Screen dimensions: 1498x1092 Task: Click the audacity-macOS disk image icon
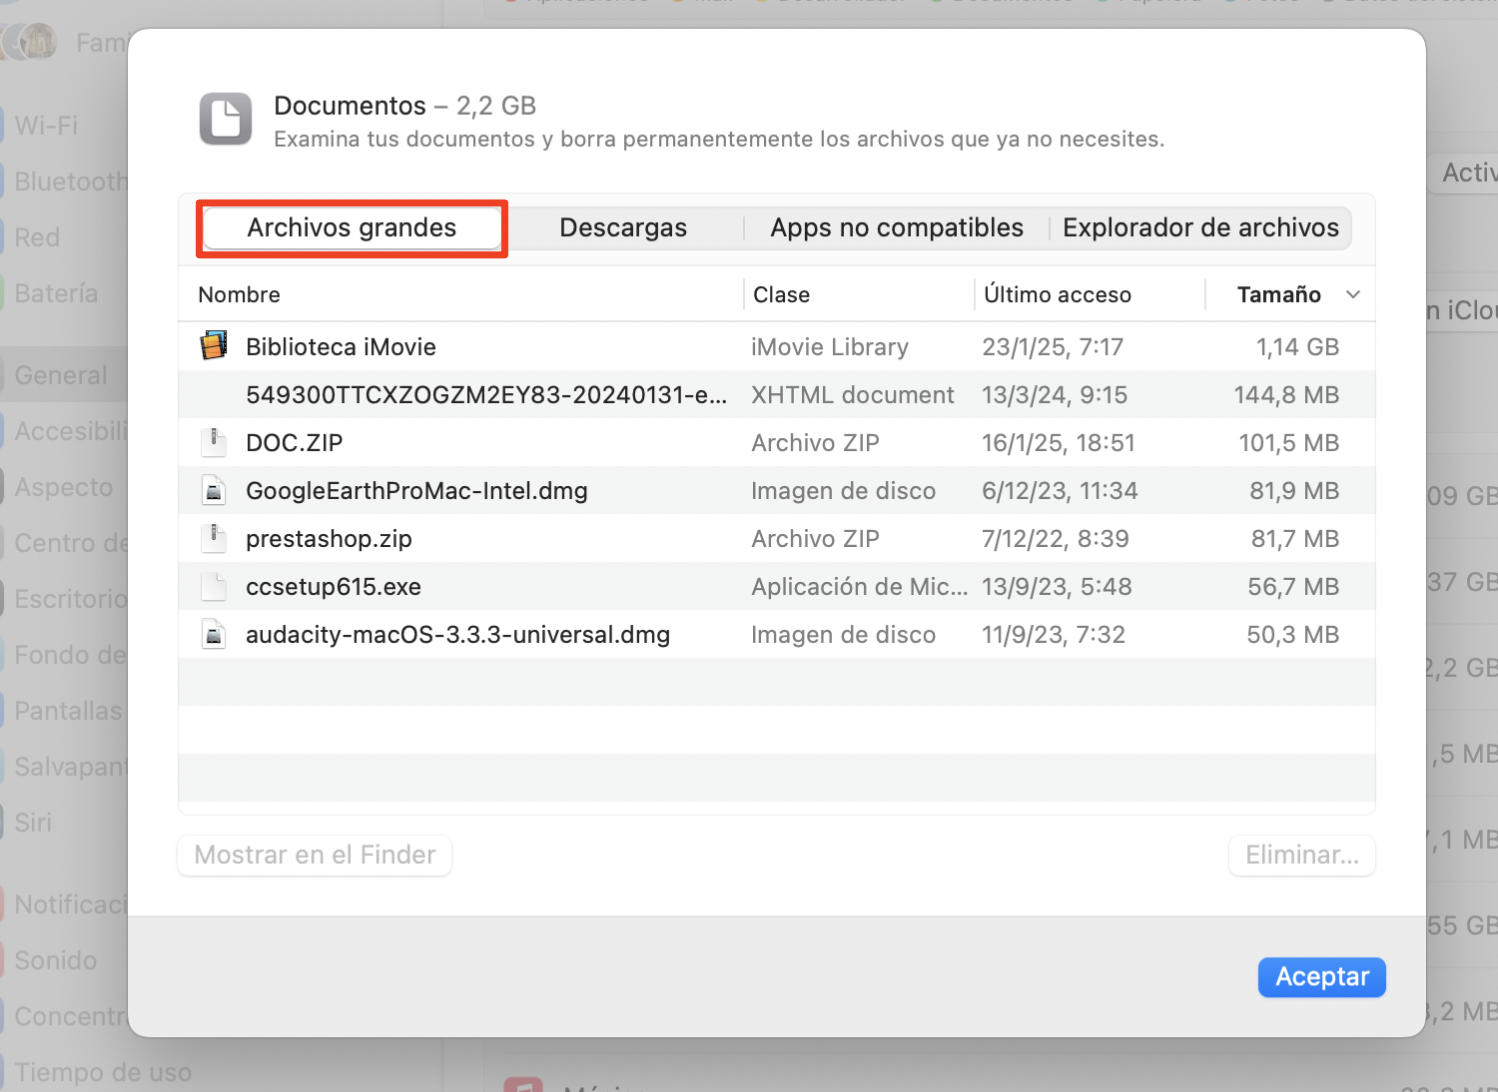click(x=213, y=635)
